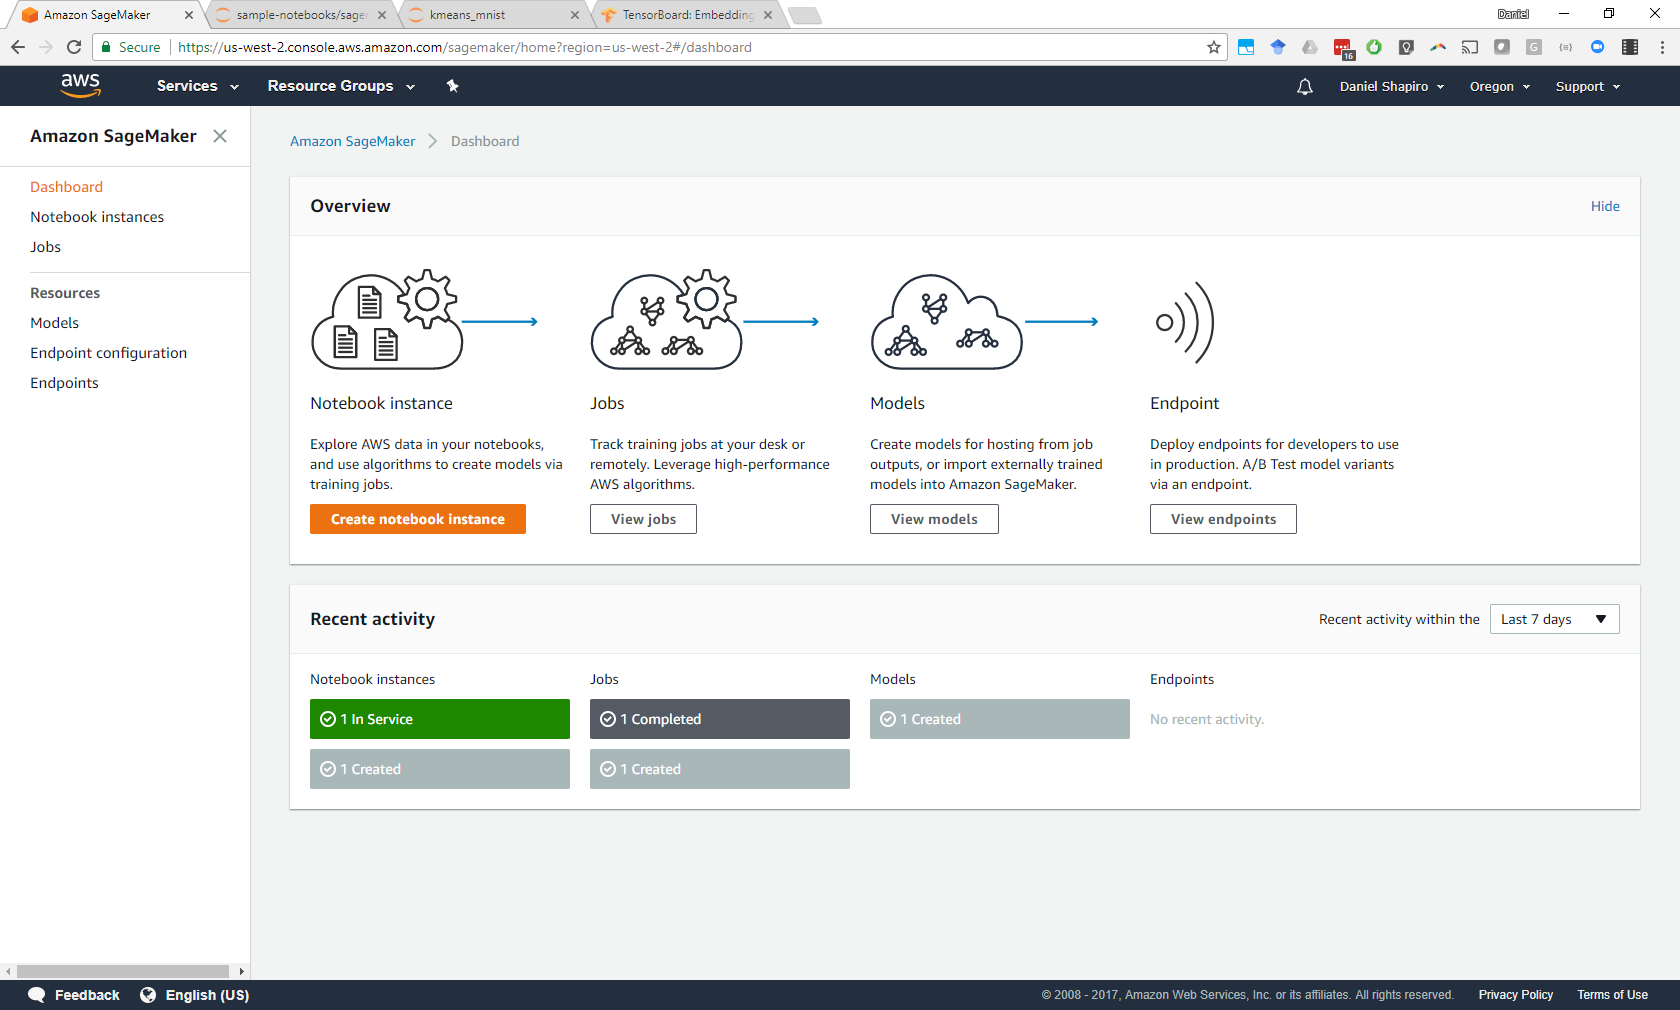Click the Create notebook instance button

[418, 519]
